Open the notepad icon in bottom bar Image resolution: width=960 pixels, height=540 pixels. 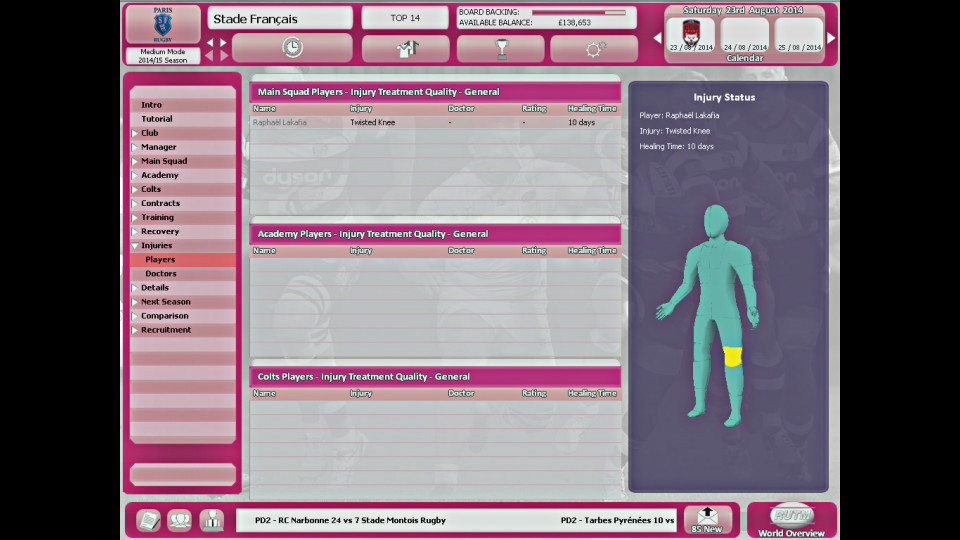click(148, 520)
